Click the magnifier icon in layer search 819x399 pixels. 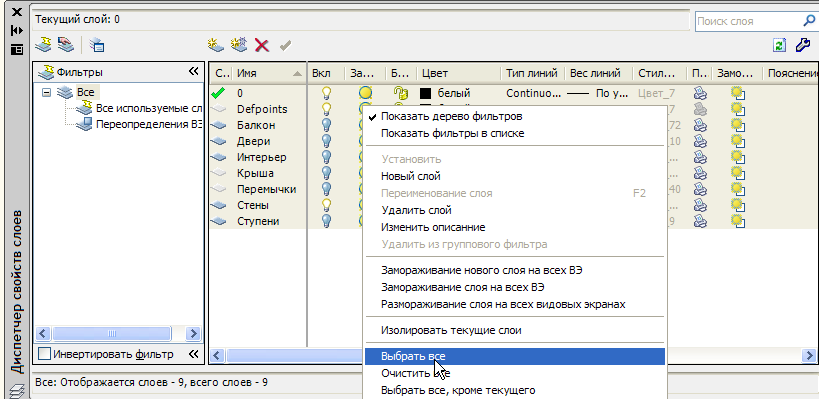point(809,21)
